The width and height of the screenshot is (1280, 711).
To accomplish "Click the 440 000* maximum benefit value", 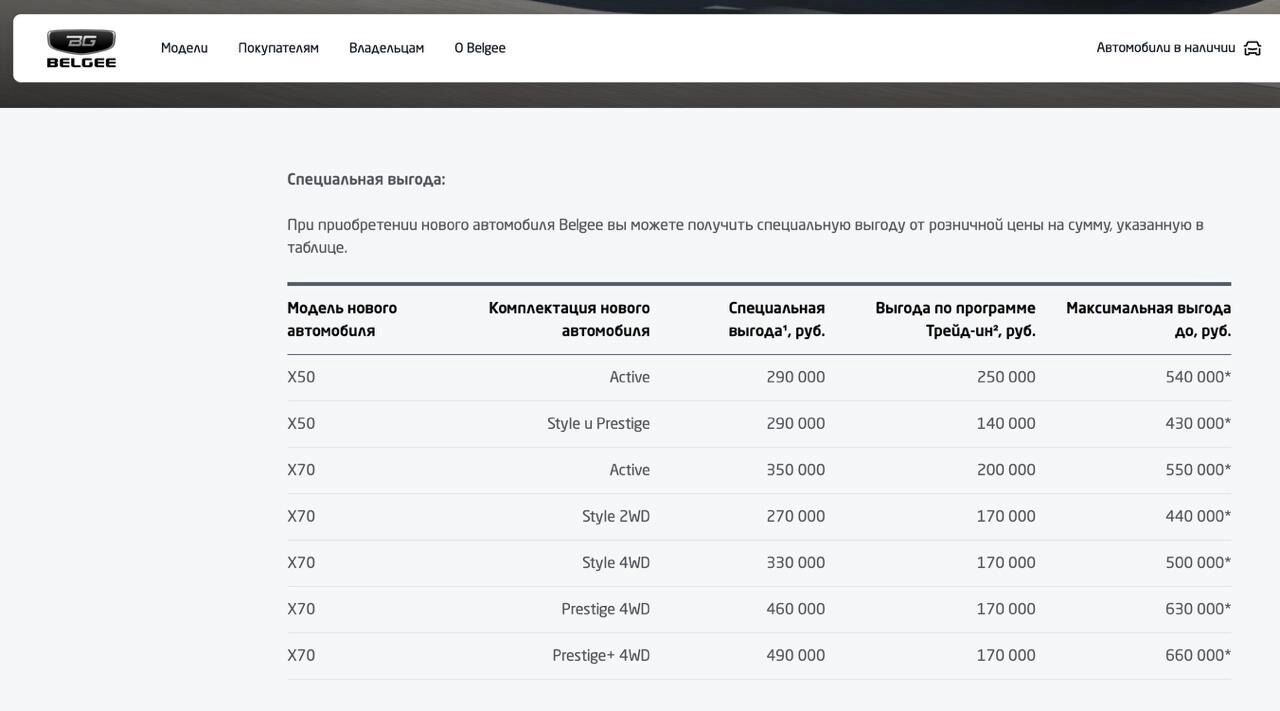I will [1198, 517].
